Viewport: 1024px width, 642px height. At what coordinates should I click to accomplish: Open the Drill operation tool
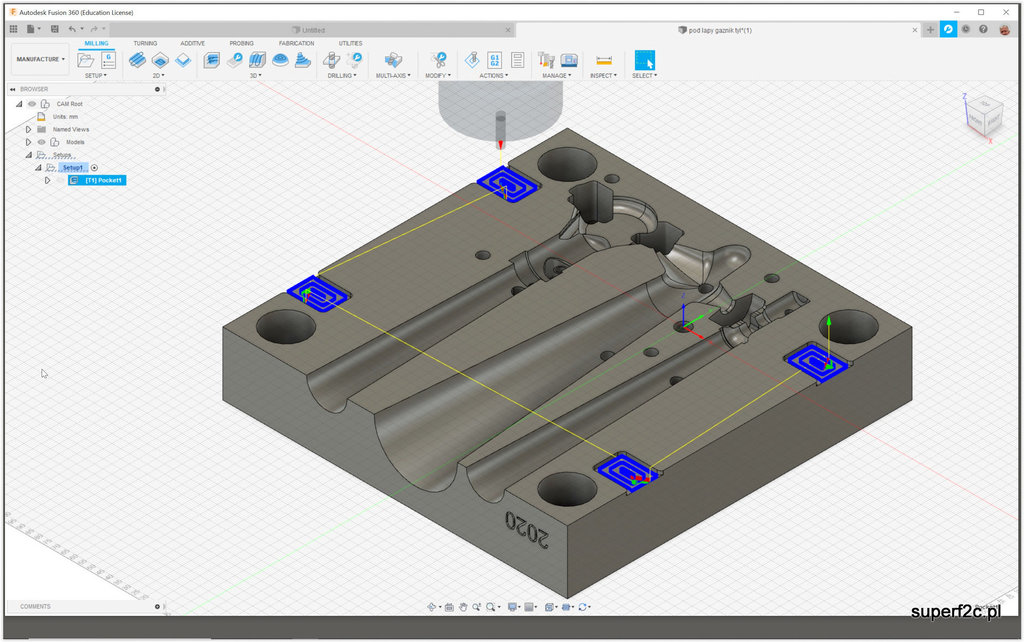point(331,60)
